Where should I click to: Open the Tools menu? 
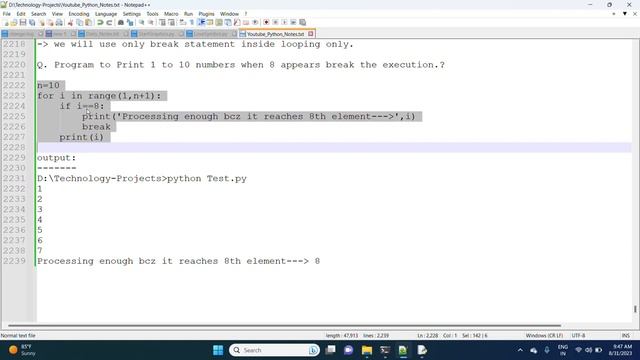[x=152, y=14]
